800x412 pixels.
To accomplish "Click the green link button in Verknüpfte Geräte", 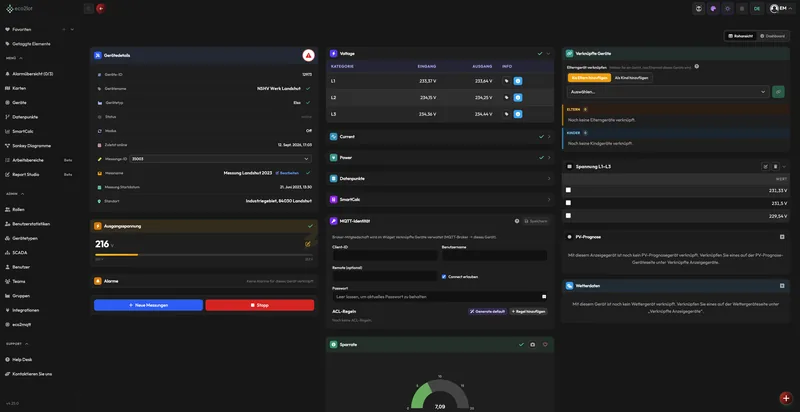I will [x=778, y=92].
